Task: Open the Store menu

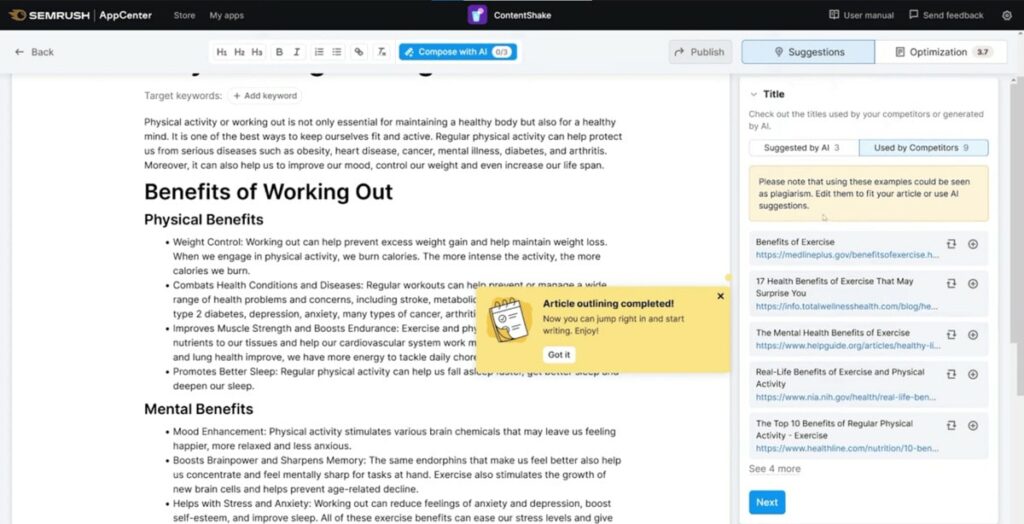Action: click(x=184, y=15)
